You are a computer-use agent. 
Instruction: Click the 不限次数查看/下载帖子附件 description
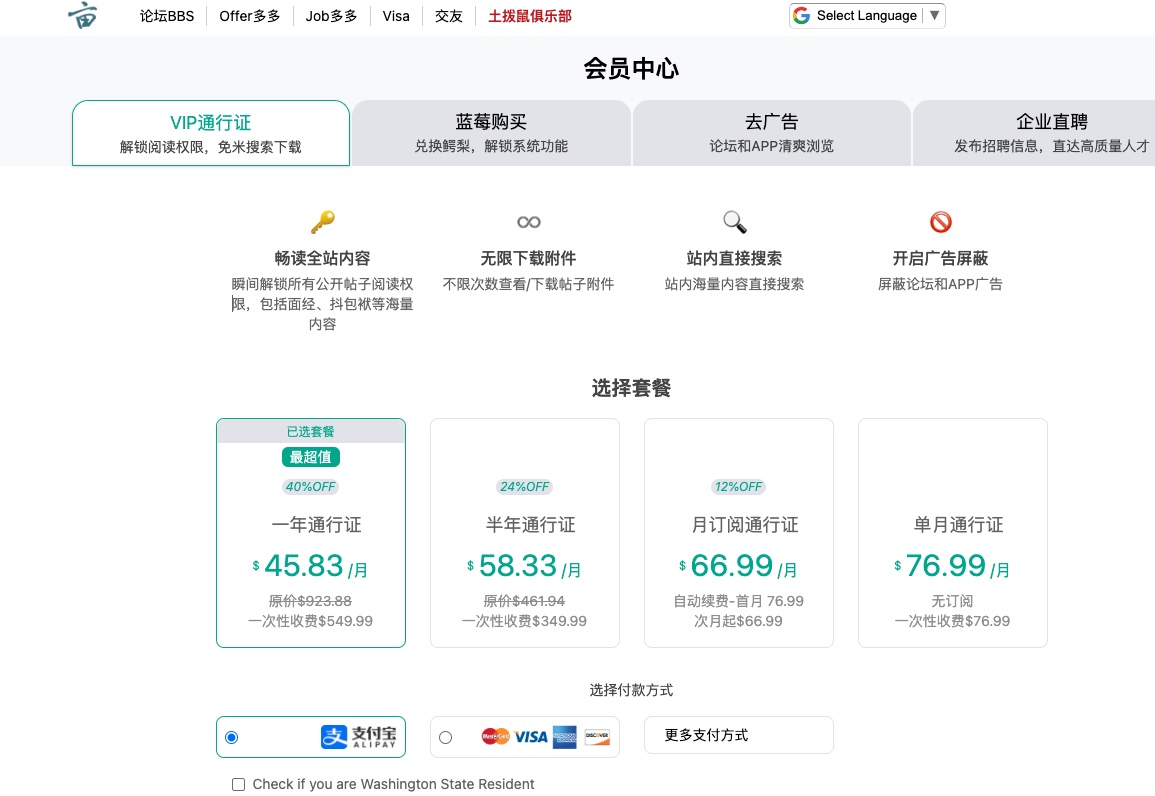[528, 284]
